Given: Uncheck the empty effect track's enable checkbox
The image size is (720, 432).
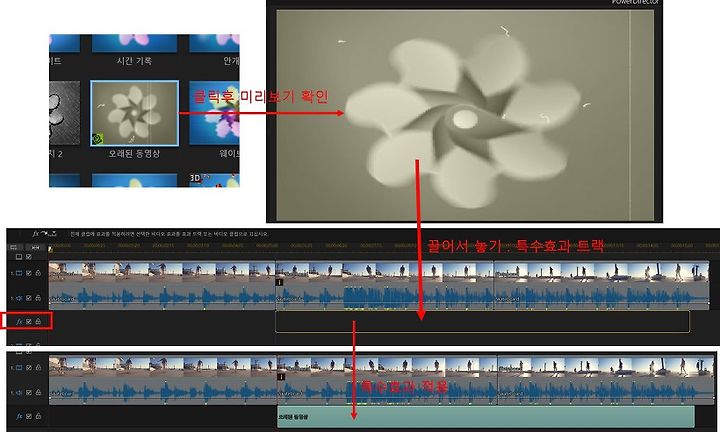Looking at the screenshot, I should pos(29,321).
